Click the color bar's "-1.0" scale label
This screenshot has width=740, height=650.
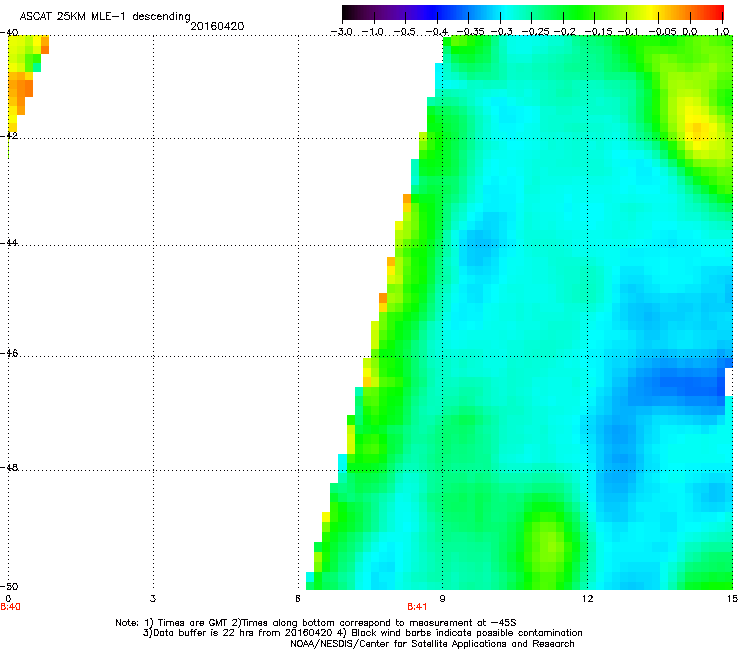click(373, 32)
